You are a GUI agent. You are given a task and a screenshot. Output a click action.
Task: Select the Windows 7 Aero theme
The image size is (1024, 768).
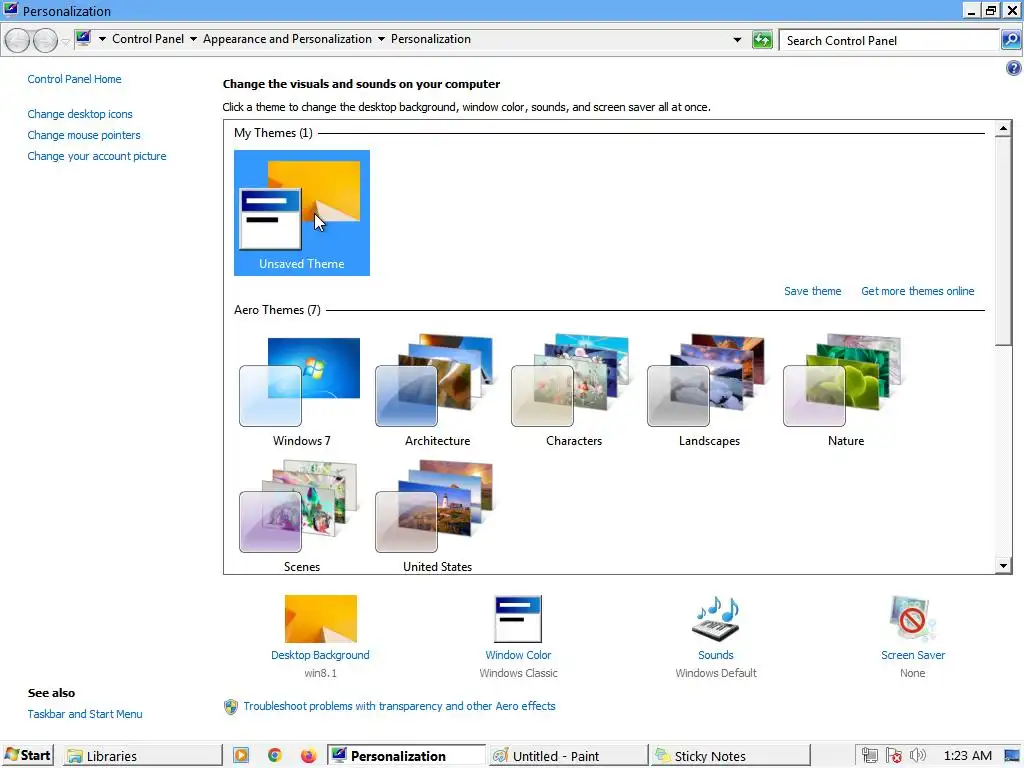tap(301, 391)
